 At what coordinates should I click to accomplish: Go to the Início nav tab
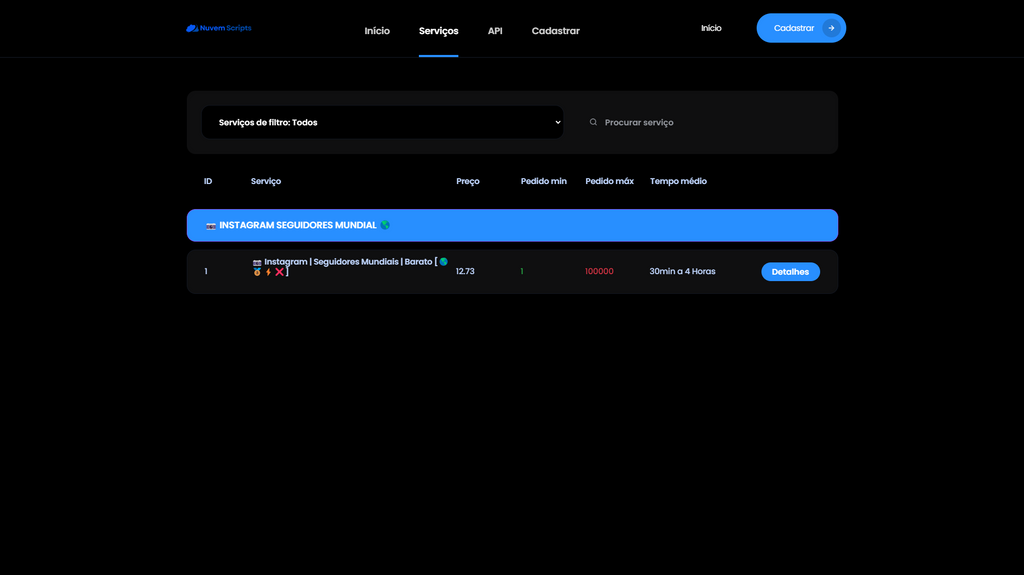click(x=377, y=31)
